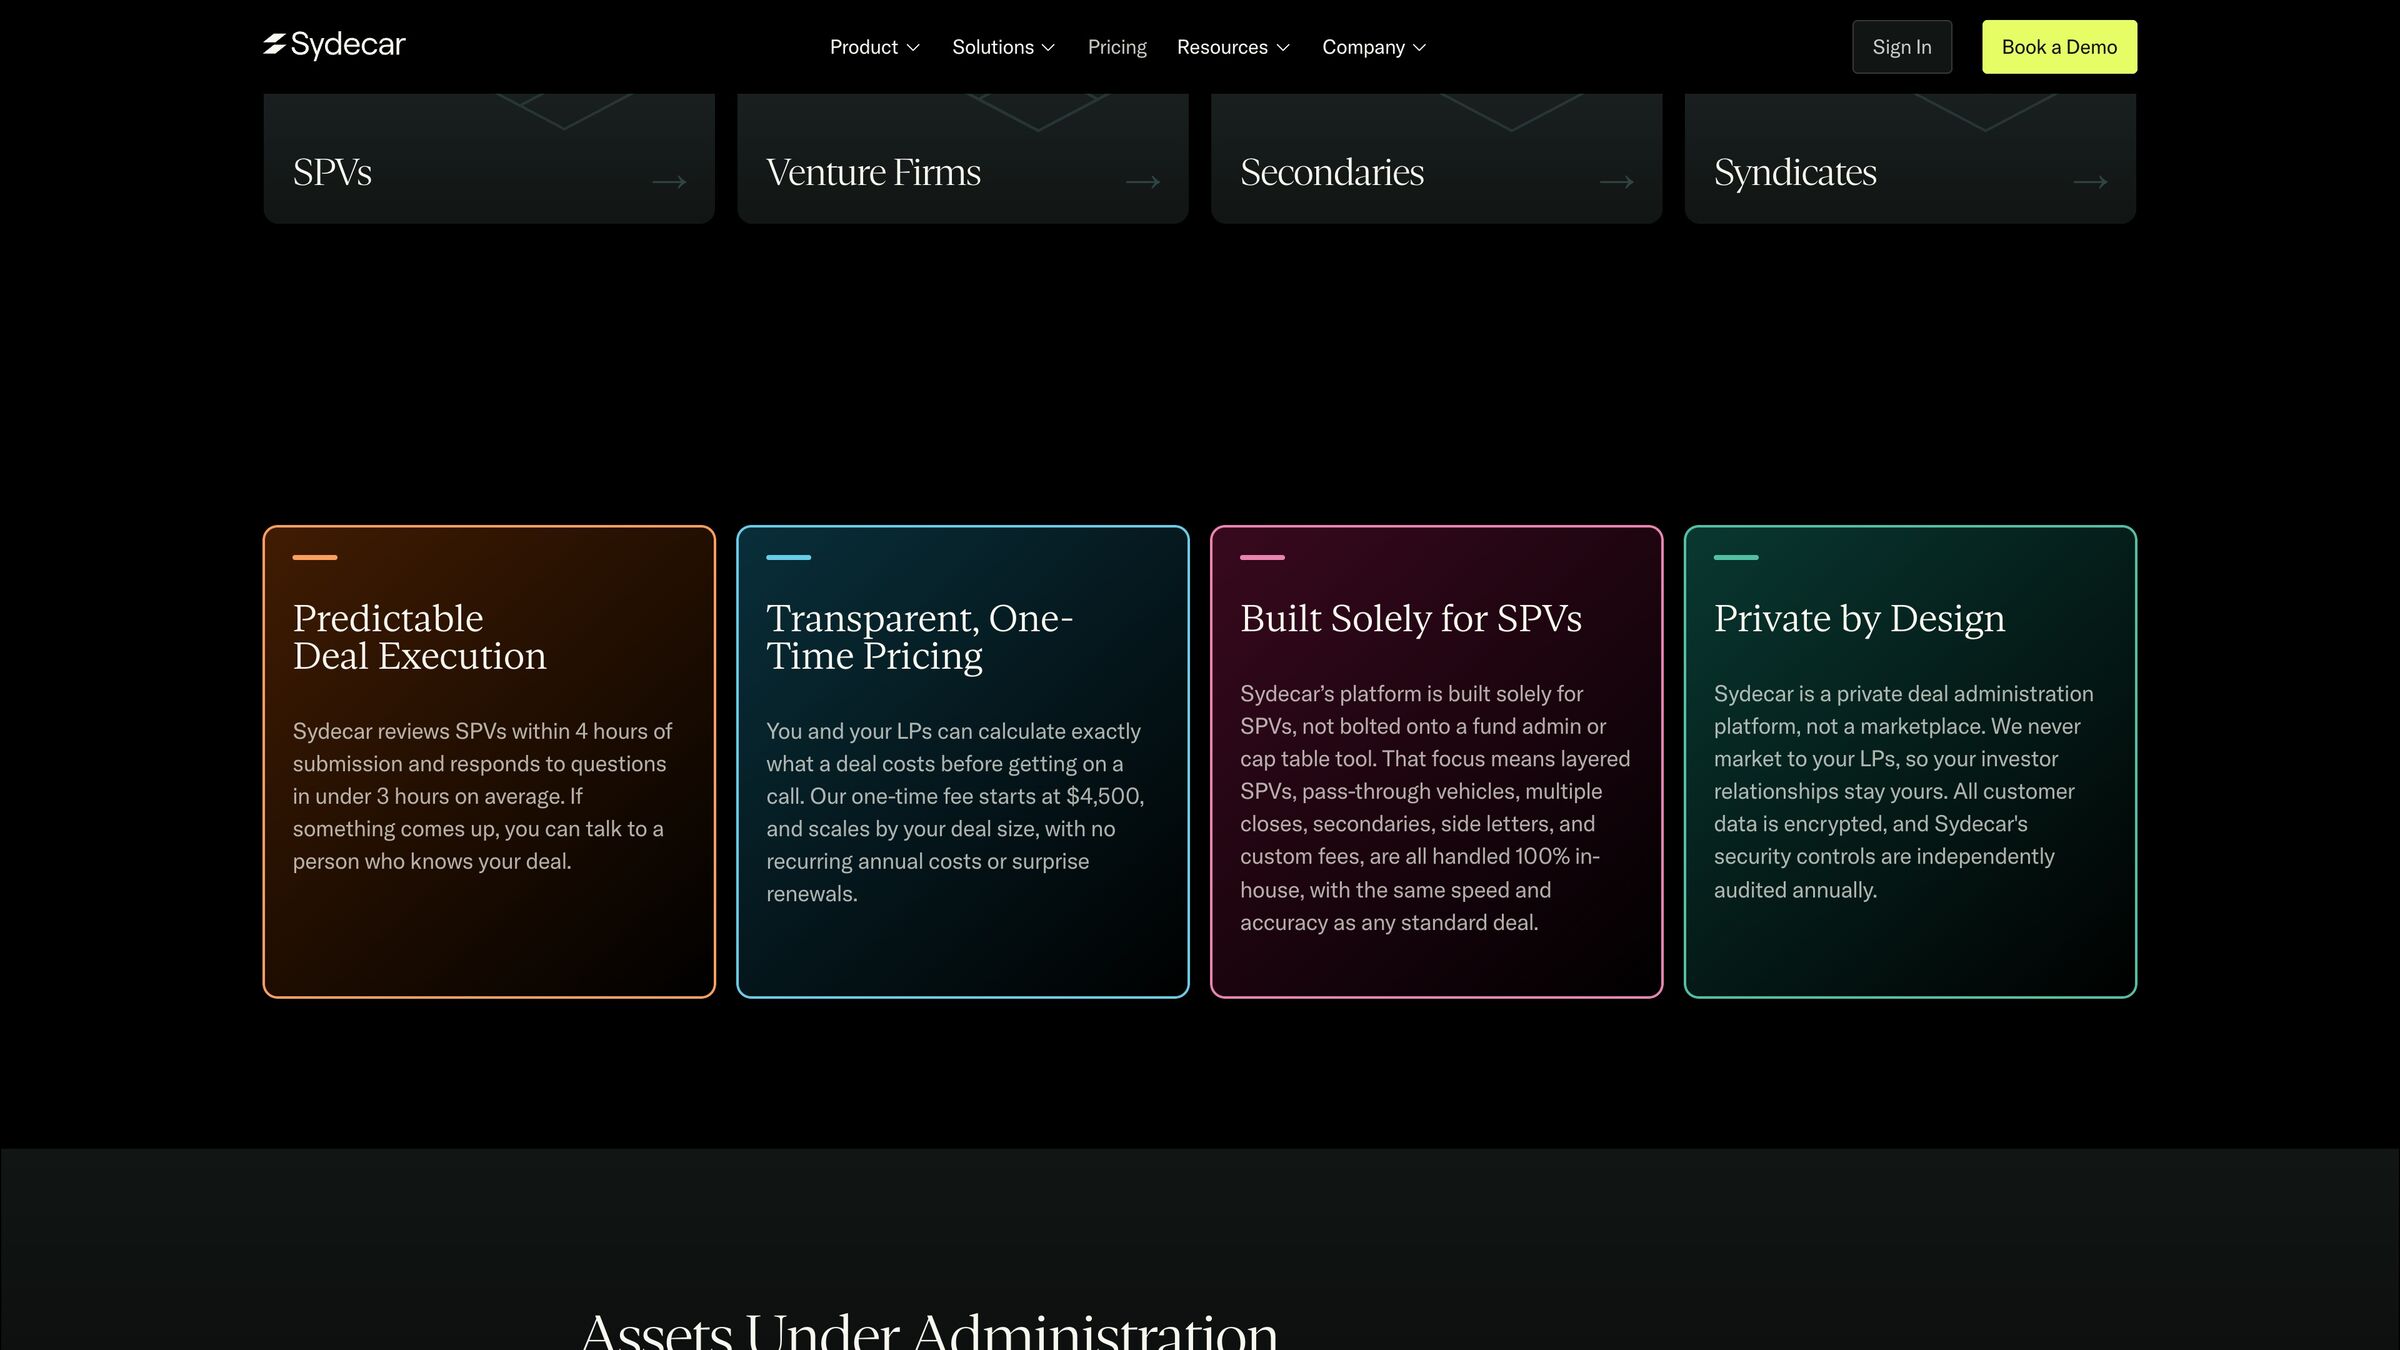Click the Book a Demo button
2400x1350 pixels.
2059,47
